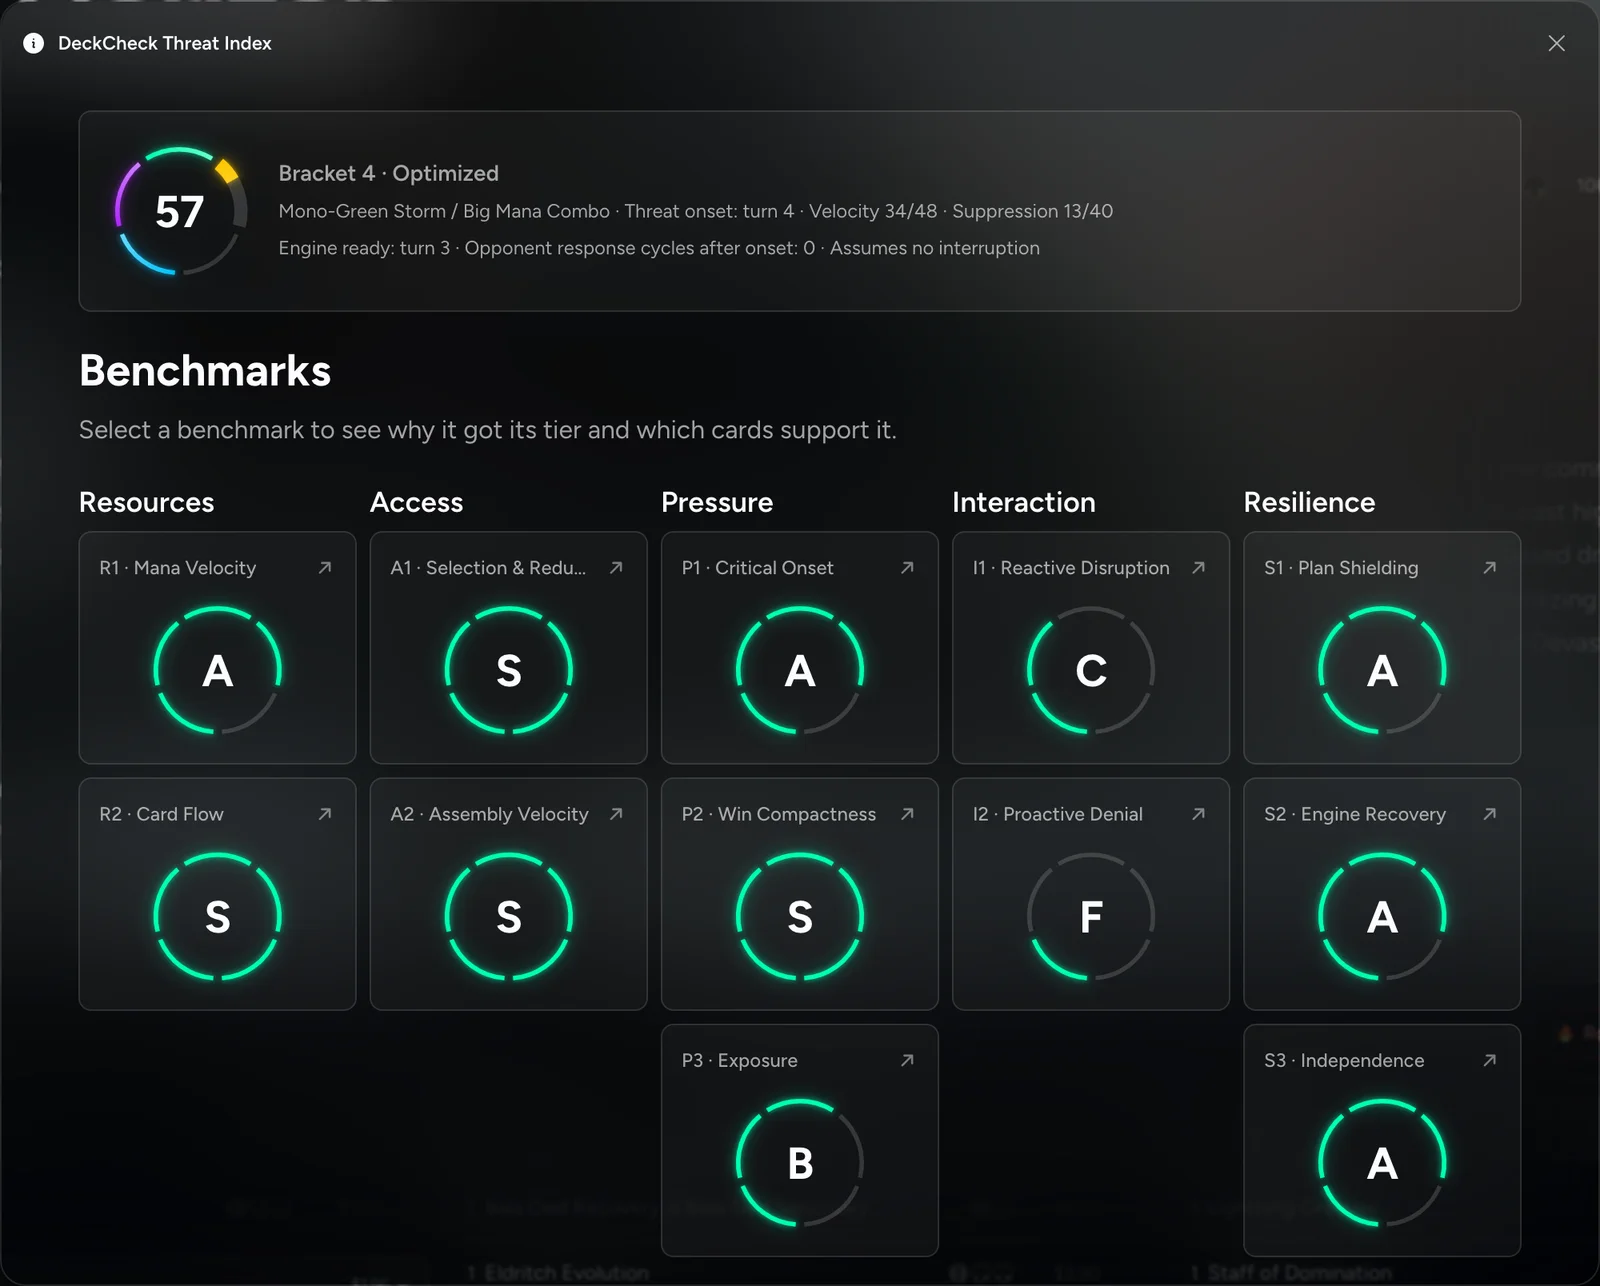
Task: Open the S2 Engine Recovery arrow icon
Action: [x=1489, y=814]
